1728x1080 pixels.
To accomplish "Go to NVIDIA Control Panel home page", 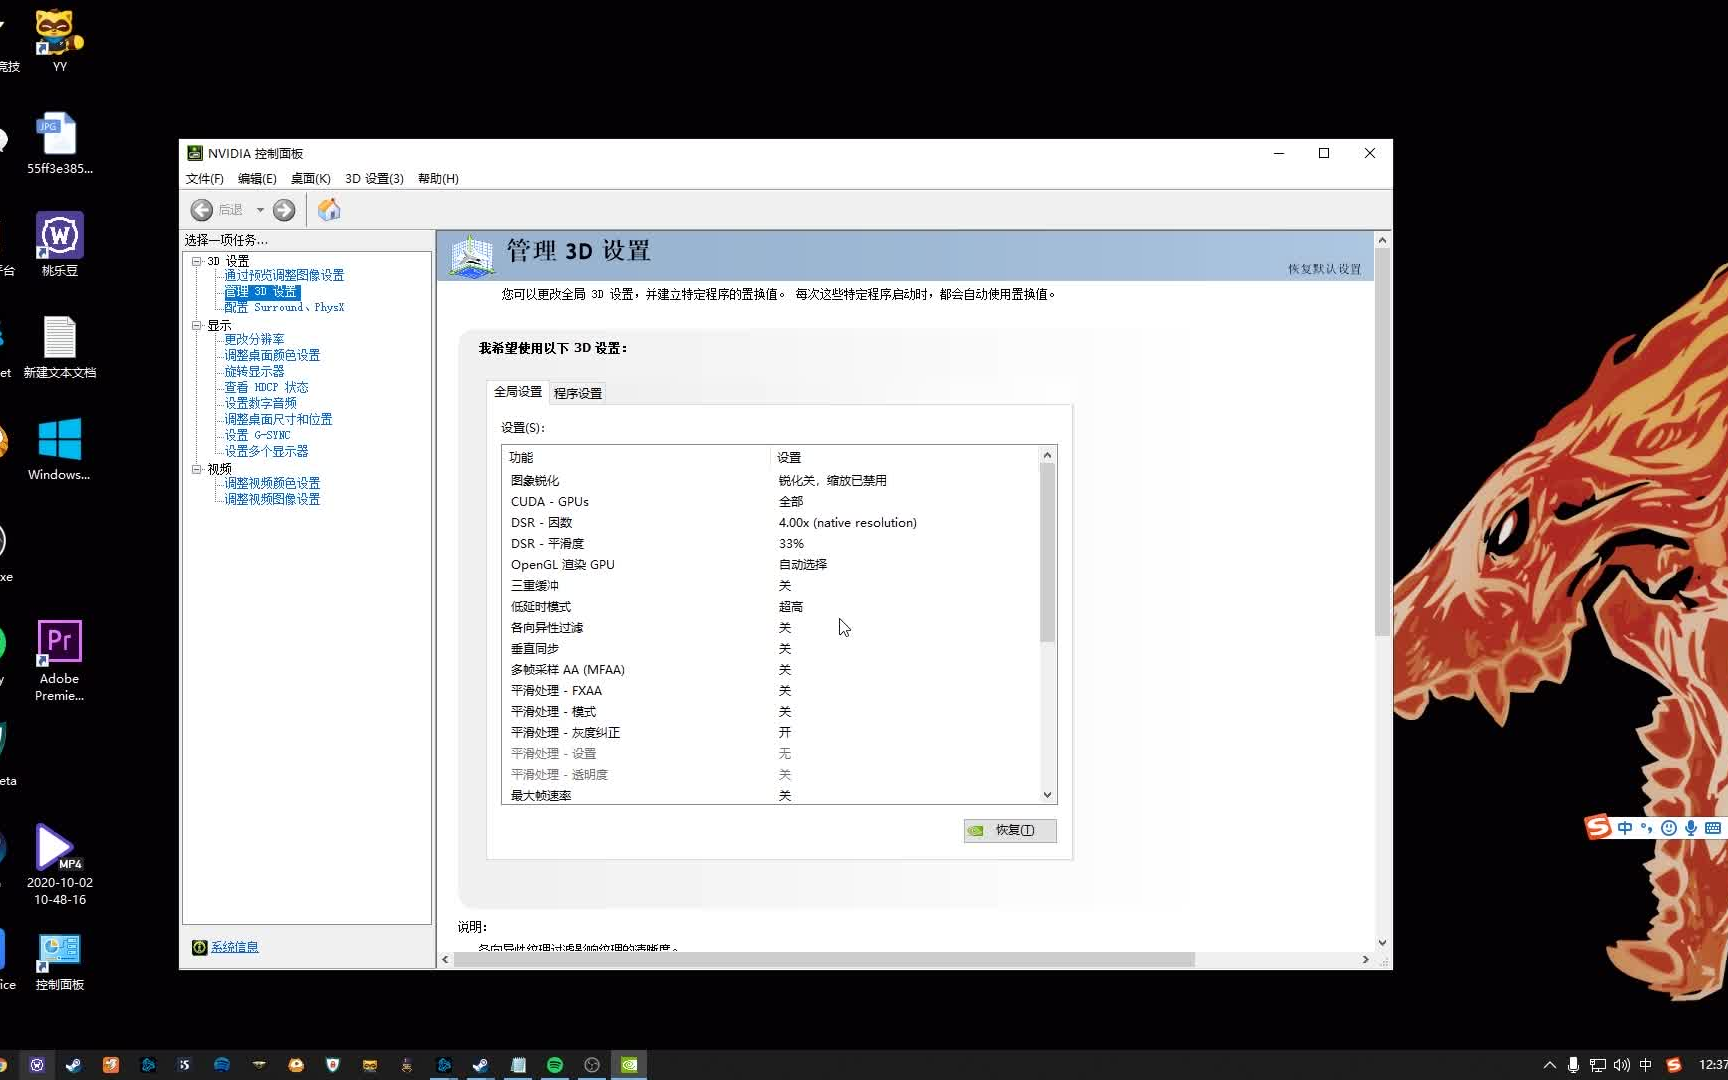I will [329, 210].
